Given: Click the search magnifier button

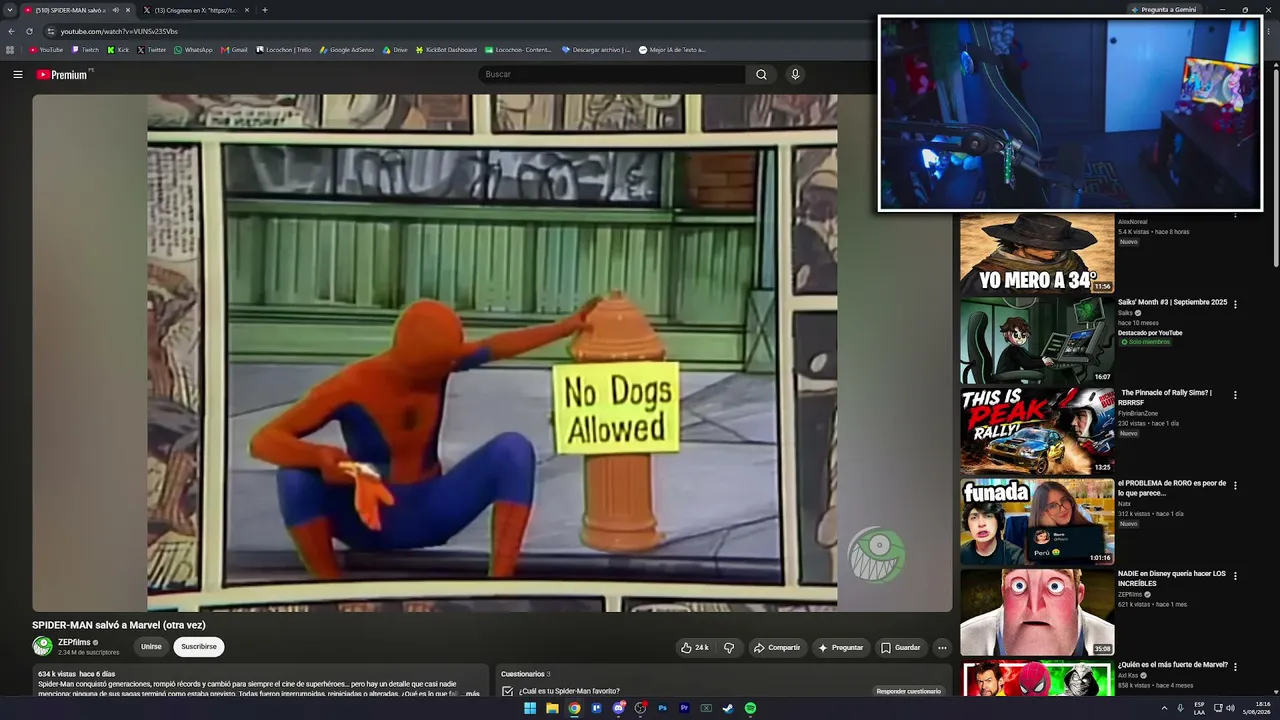Looking at the screenshot, I should 761,74.
